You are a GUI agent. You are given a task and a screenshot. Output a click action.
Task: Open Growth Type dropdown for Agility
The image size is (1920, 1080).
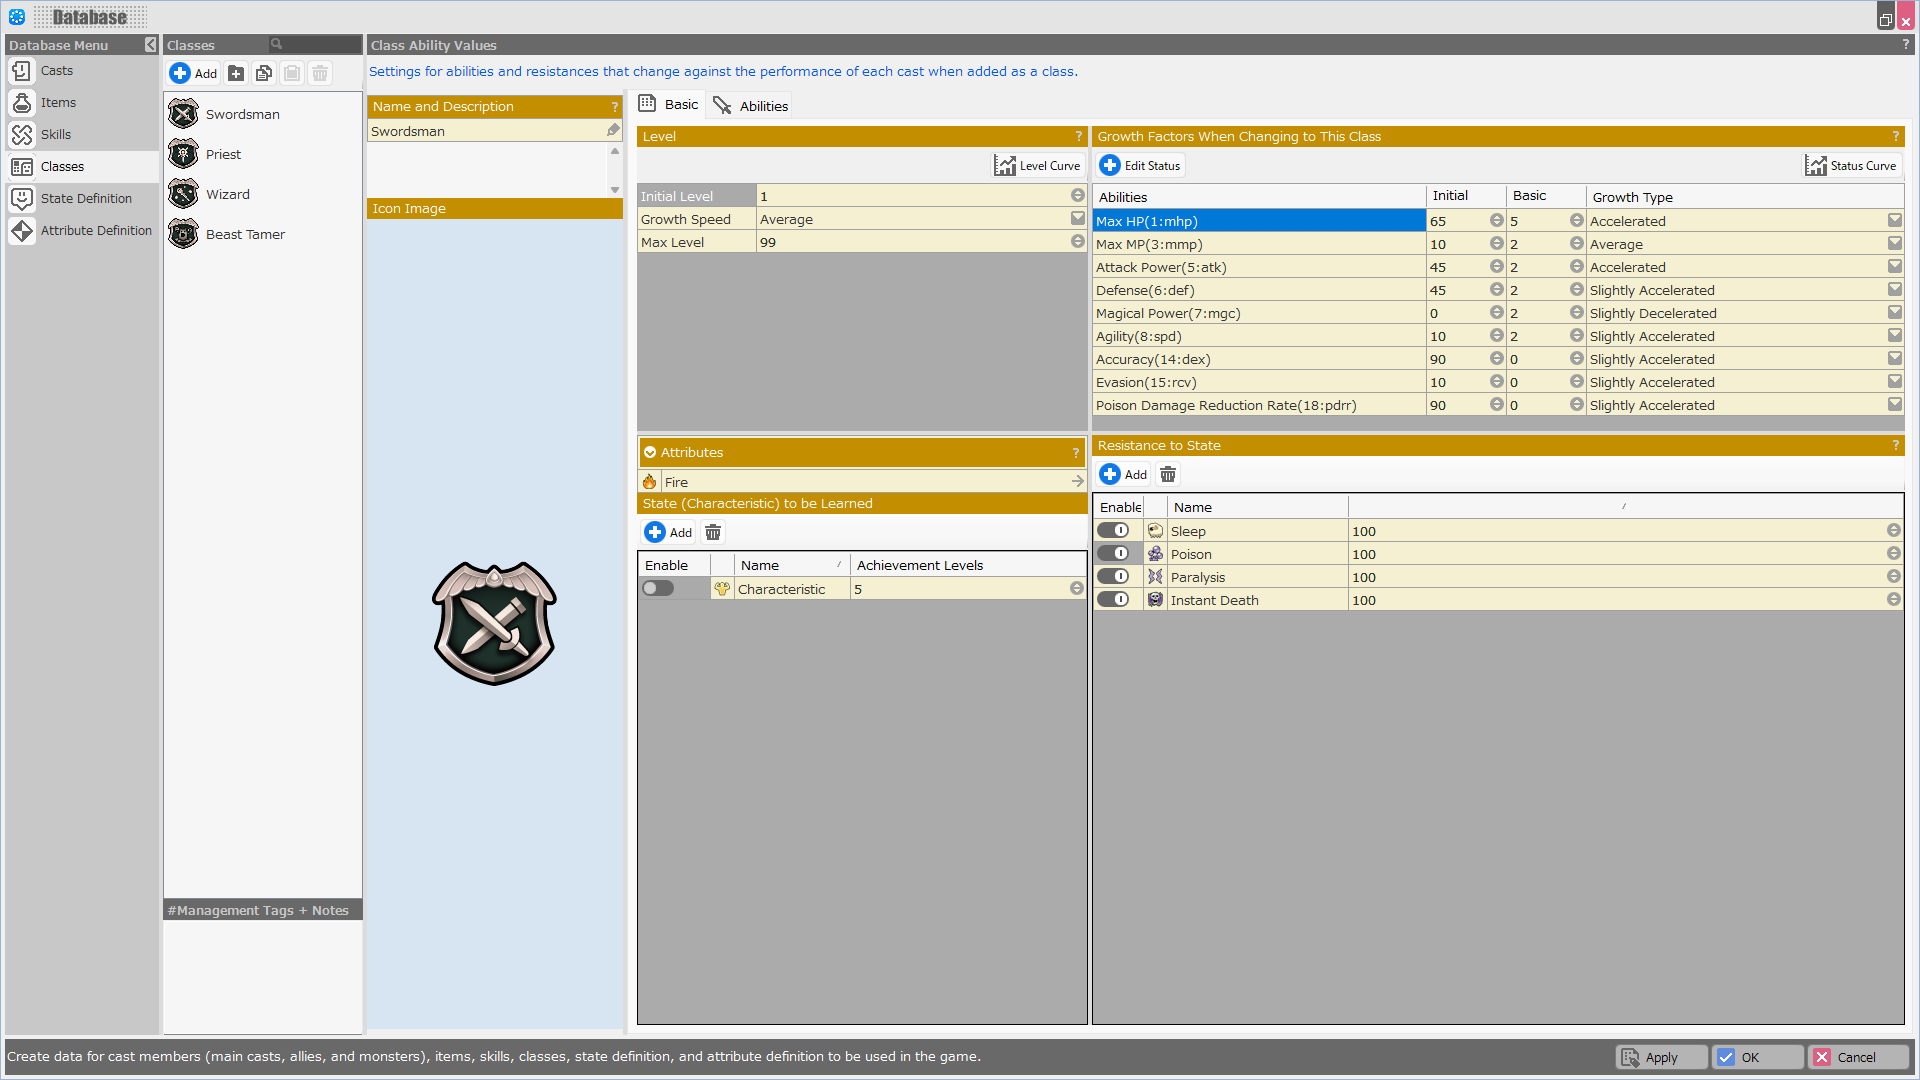click(x=1894, y=336)
